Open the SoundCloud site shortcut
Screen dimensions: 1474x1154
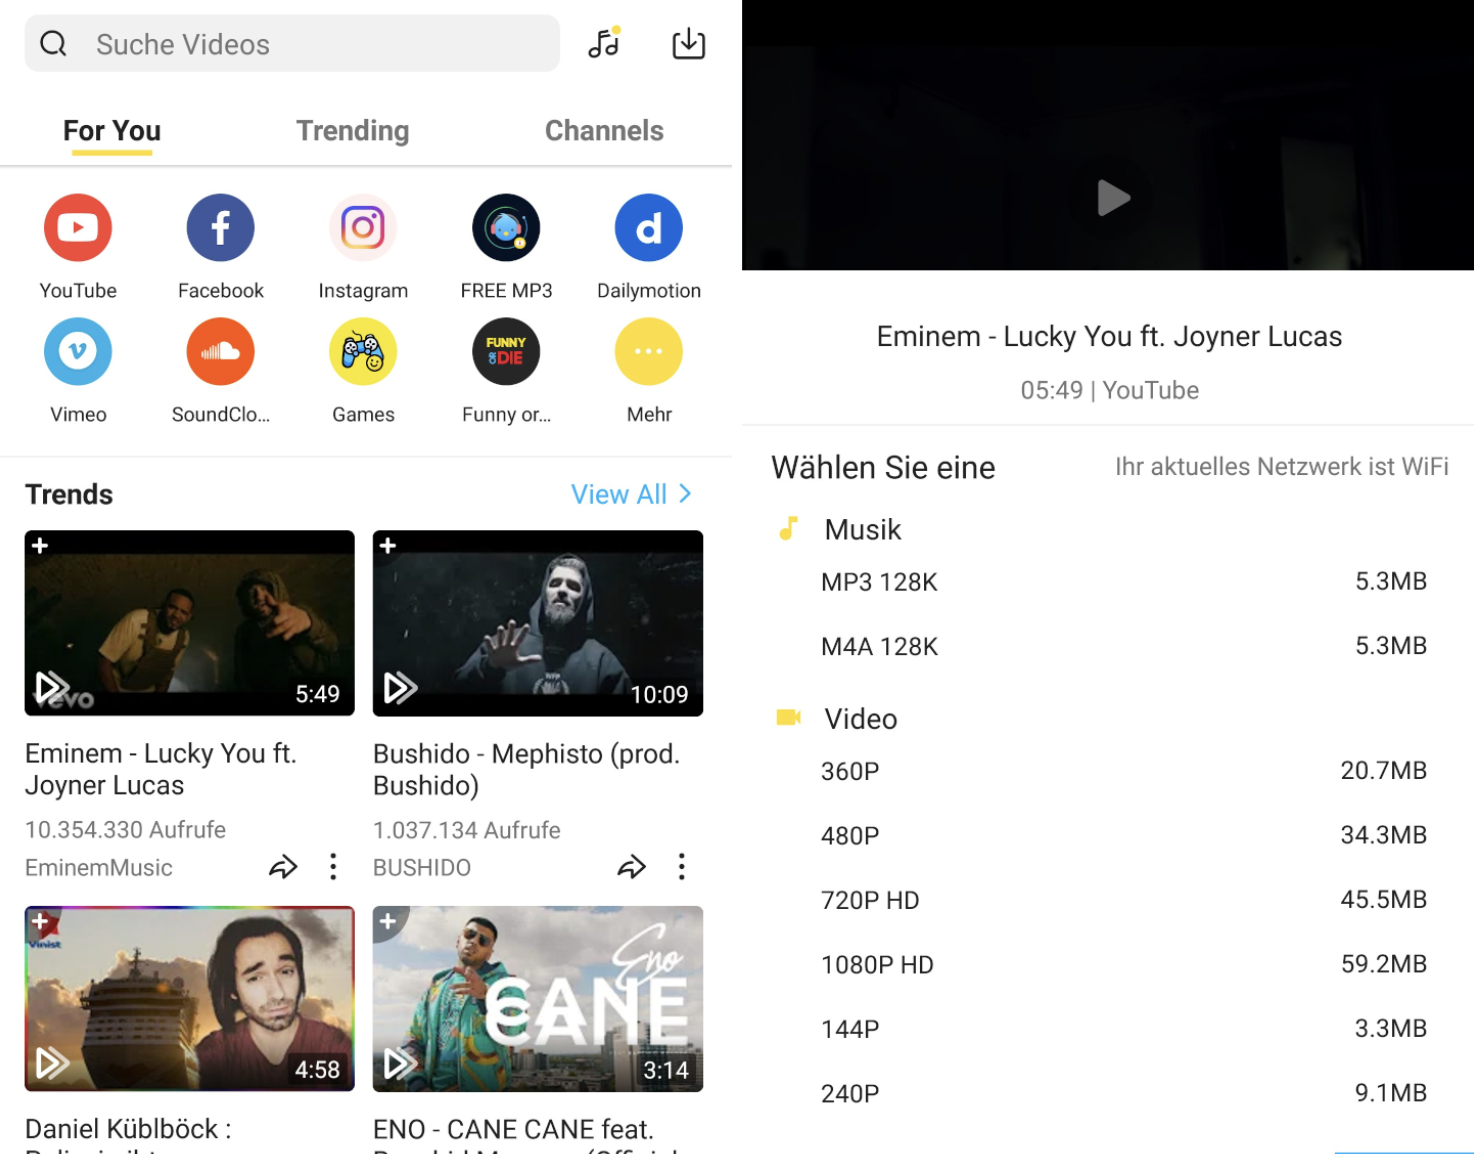click(221, 352)
